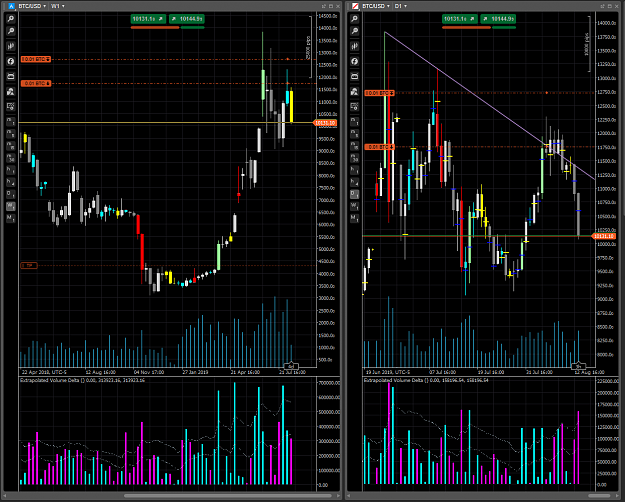Click Buy 10144.9 button in left chart
This screenshot has width=625, height=502.
click(x=187, y=19)
